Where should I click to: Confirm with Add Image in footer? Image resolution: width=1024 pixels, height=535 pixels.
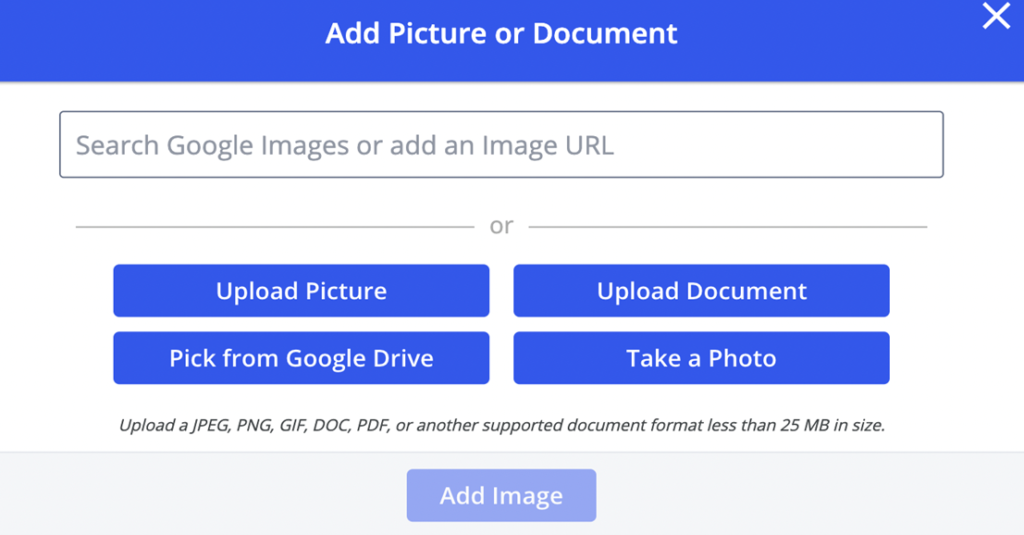[501, 495]
